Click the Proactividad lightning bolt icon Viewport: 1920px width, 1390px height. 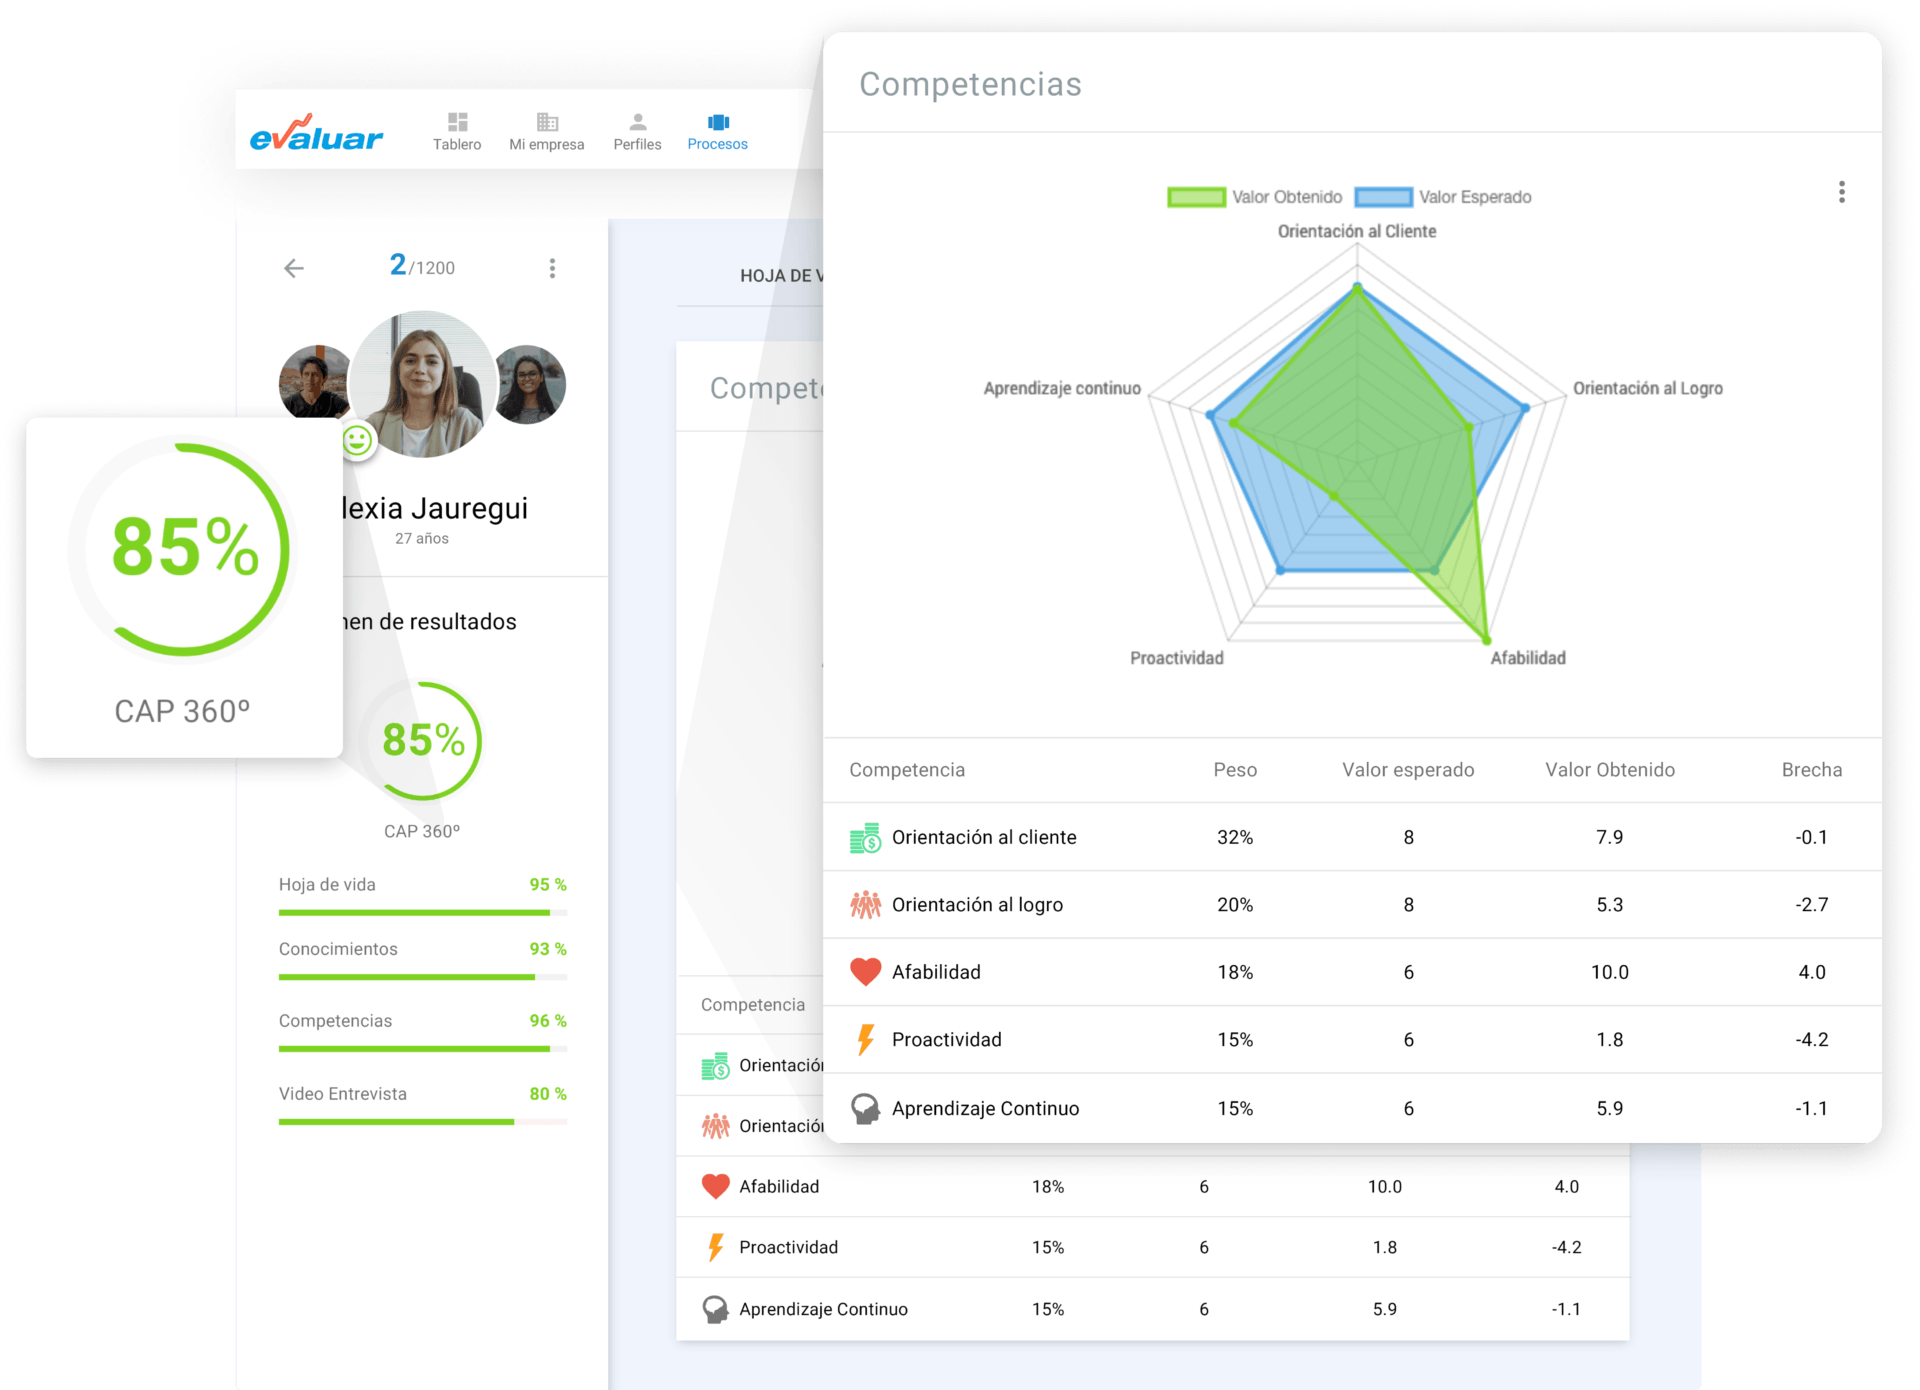pyautogui.click(x=865, y=1040)
